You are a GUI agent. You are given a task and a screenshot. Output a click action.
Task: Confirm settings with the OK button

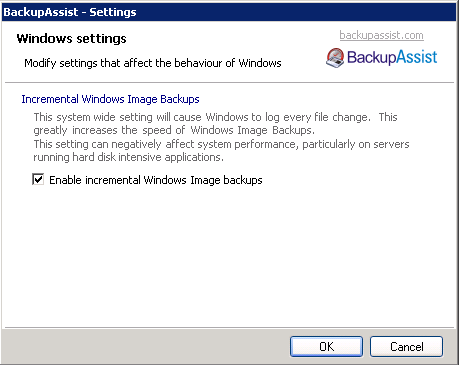click(x=326, y=347)
